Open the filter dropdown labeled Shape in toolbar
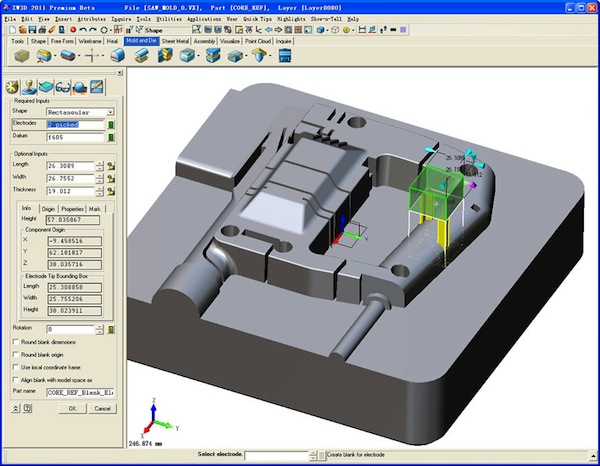Image resolution: width=600 pixels, height=466 pixels. click(x=167, y=30)
